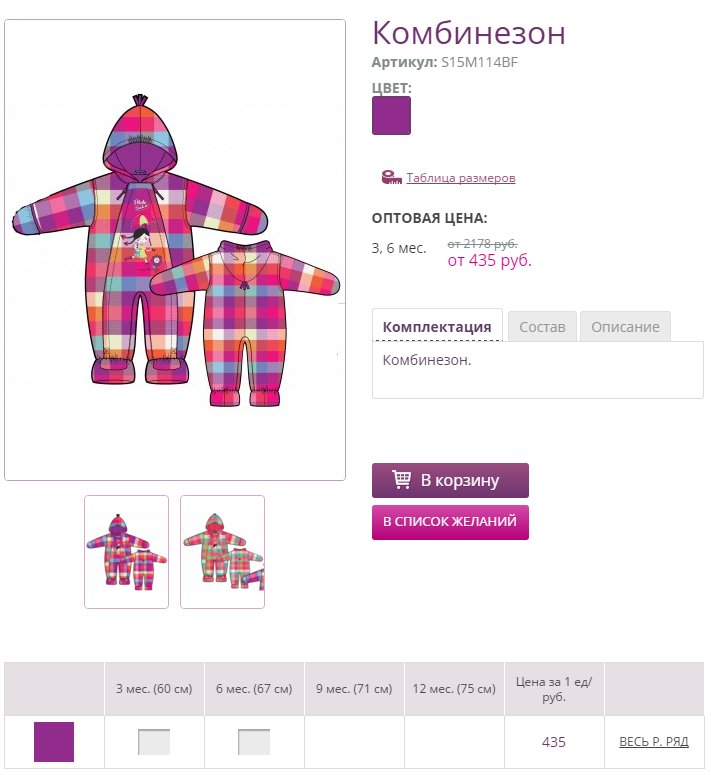Switch to the Состав tab
Viewport: 711px width, 775px height.
[542, 327]
